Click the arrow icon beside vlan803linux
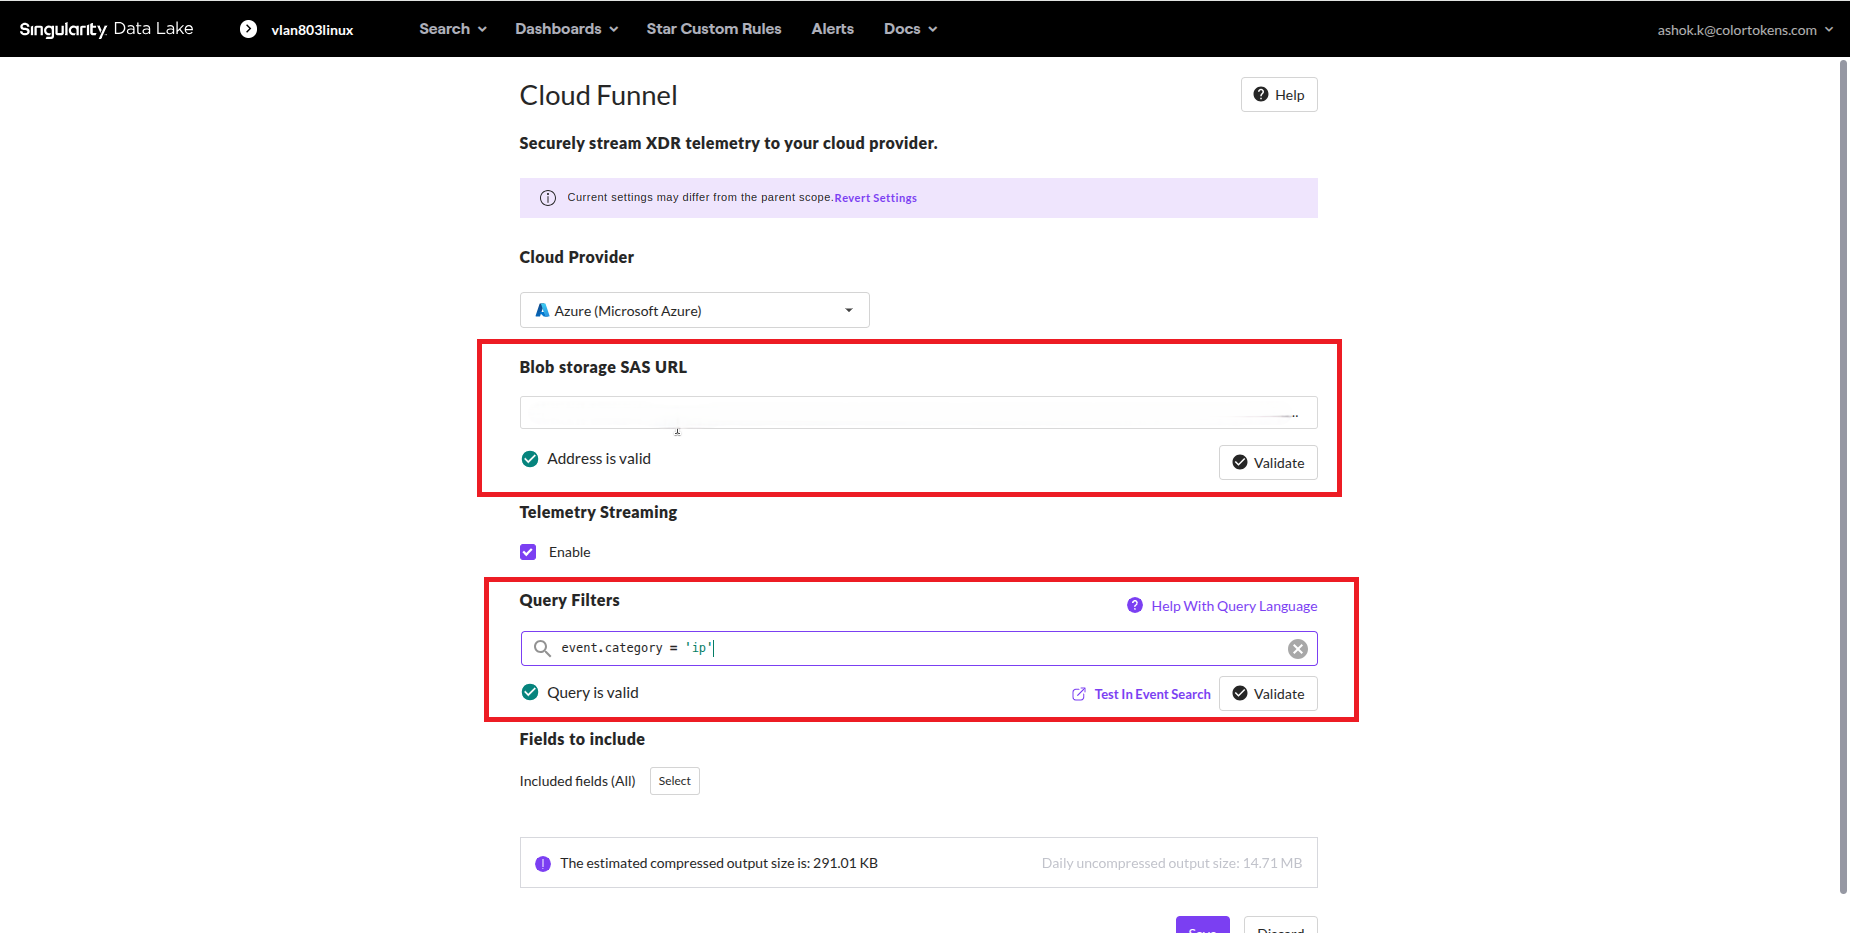1850x933 pixels. tap(248, 29)
